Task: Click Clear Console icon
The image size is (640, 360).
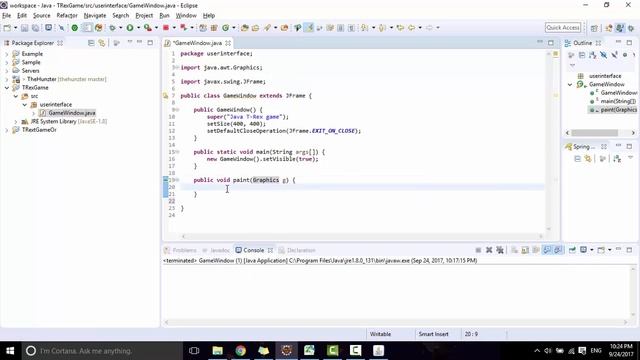Action: (x=514, y=250)
